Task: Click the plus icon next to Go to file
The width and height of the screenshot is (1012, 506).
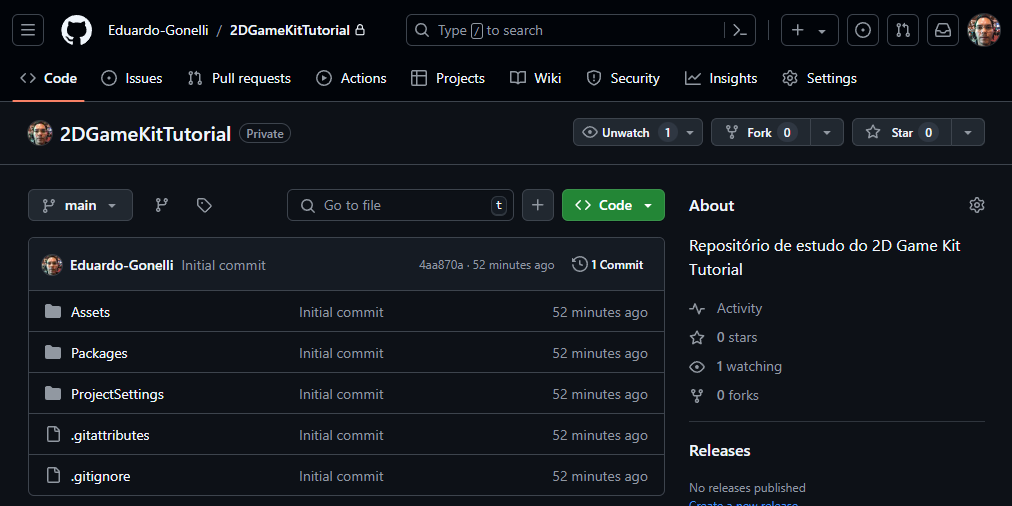Action: click(x=538, y=205)
